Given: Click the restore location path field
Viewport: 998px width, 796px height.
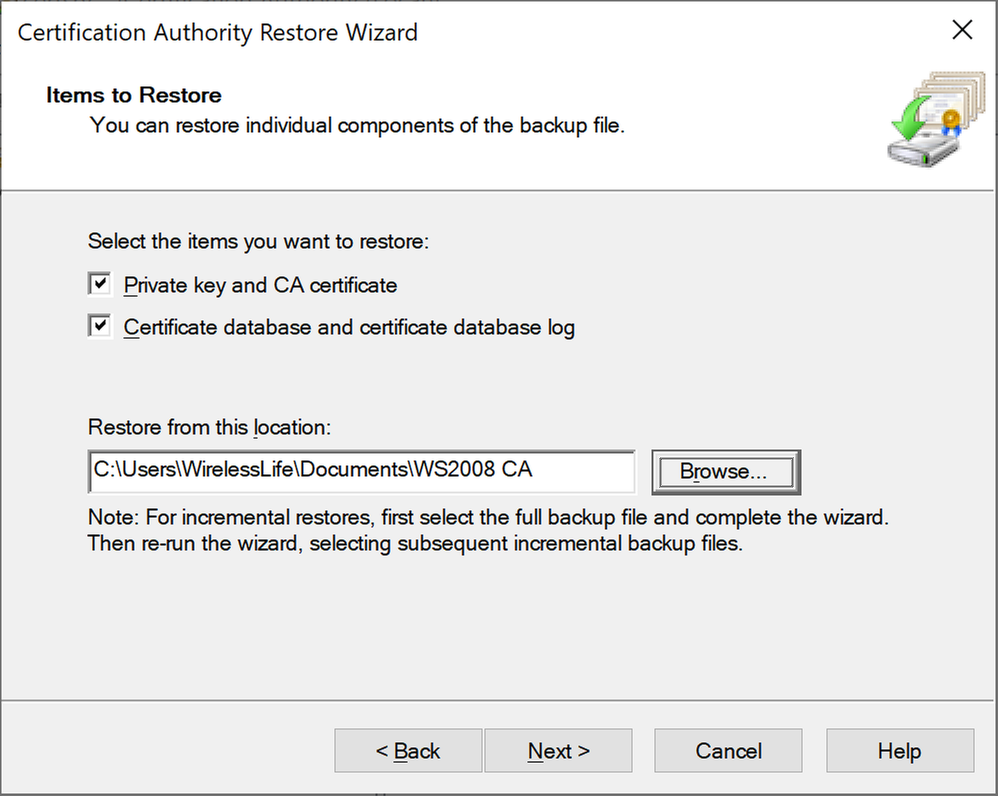Looking at the screenshot, I should pos(362,471).
